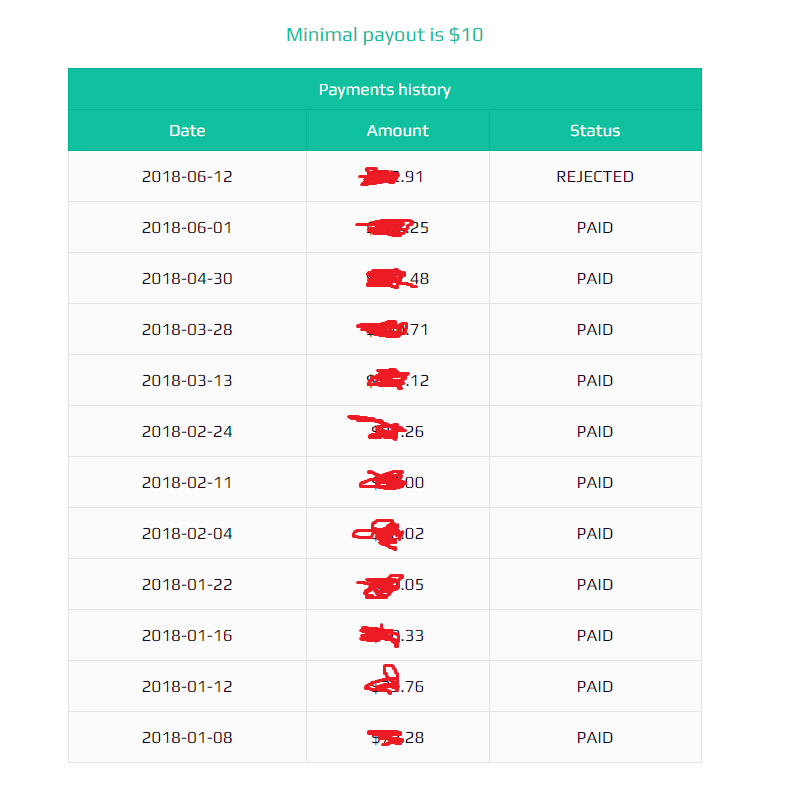Click the 2018-01-16 date cell
788x796 pixels.
[187, 636]
